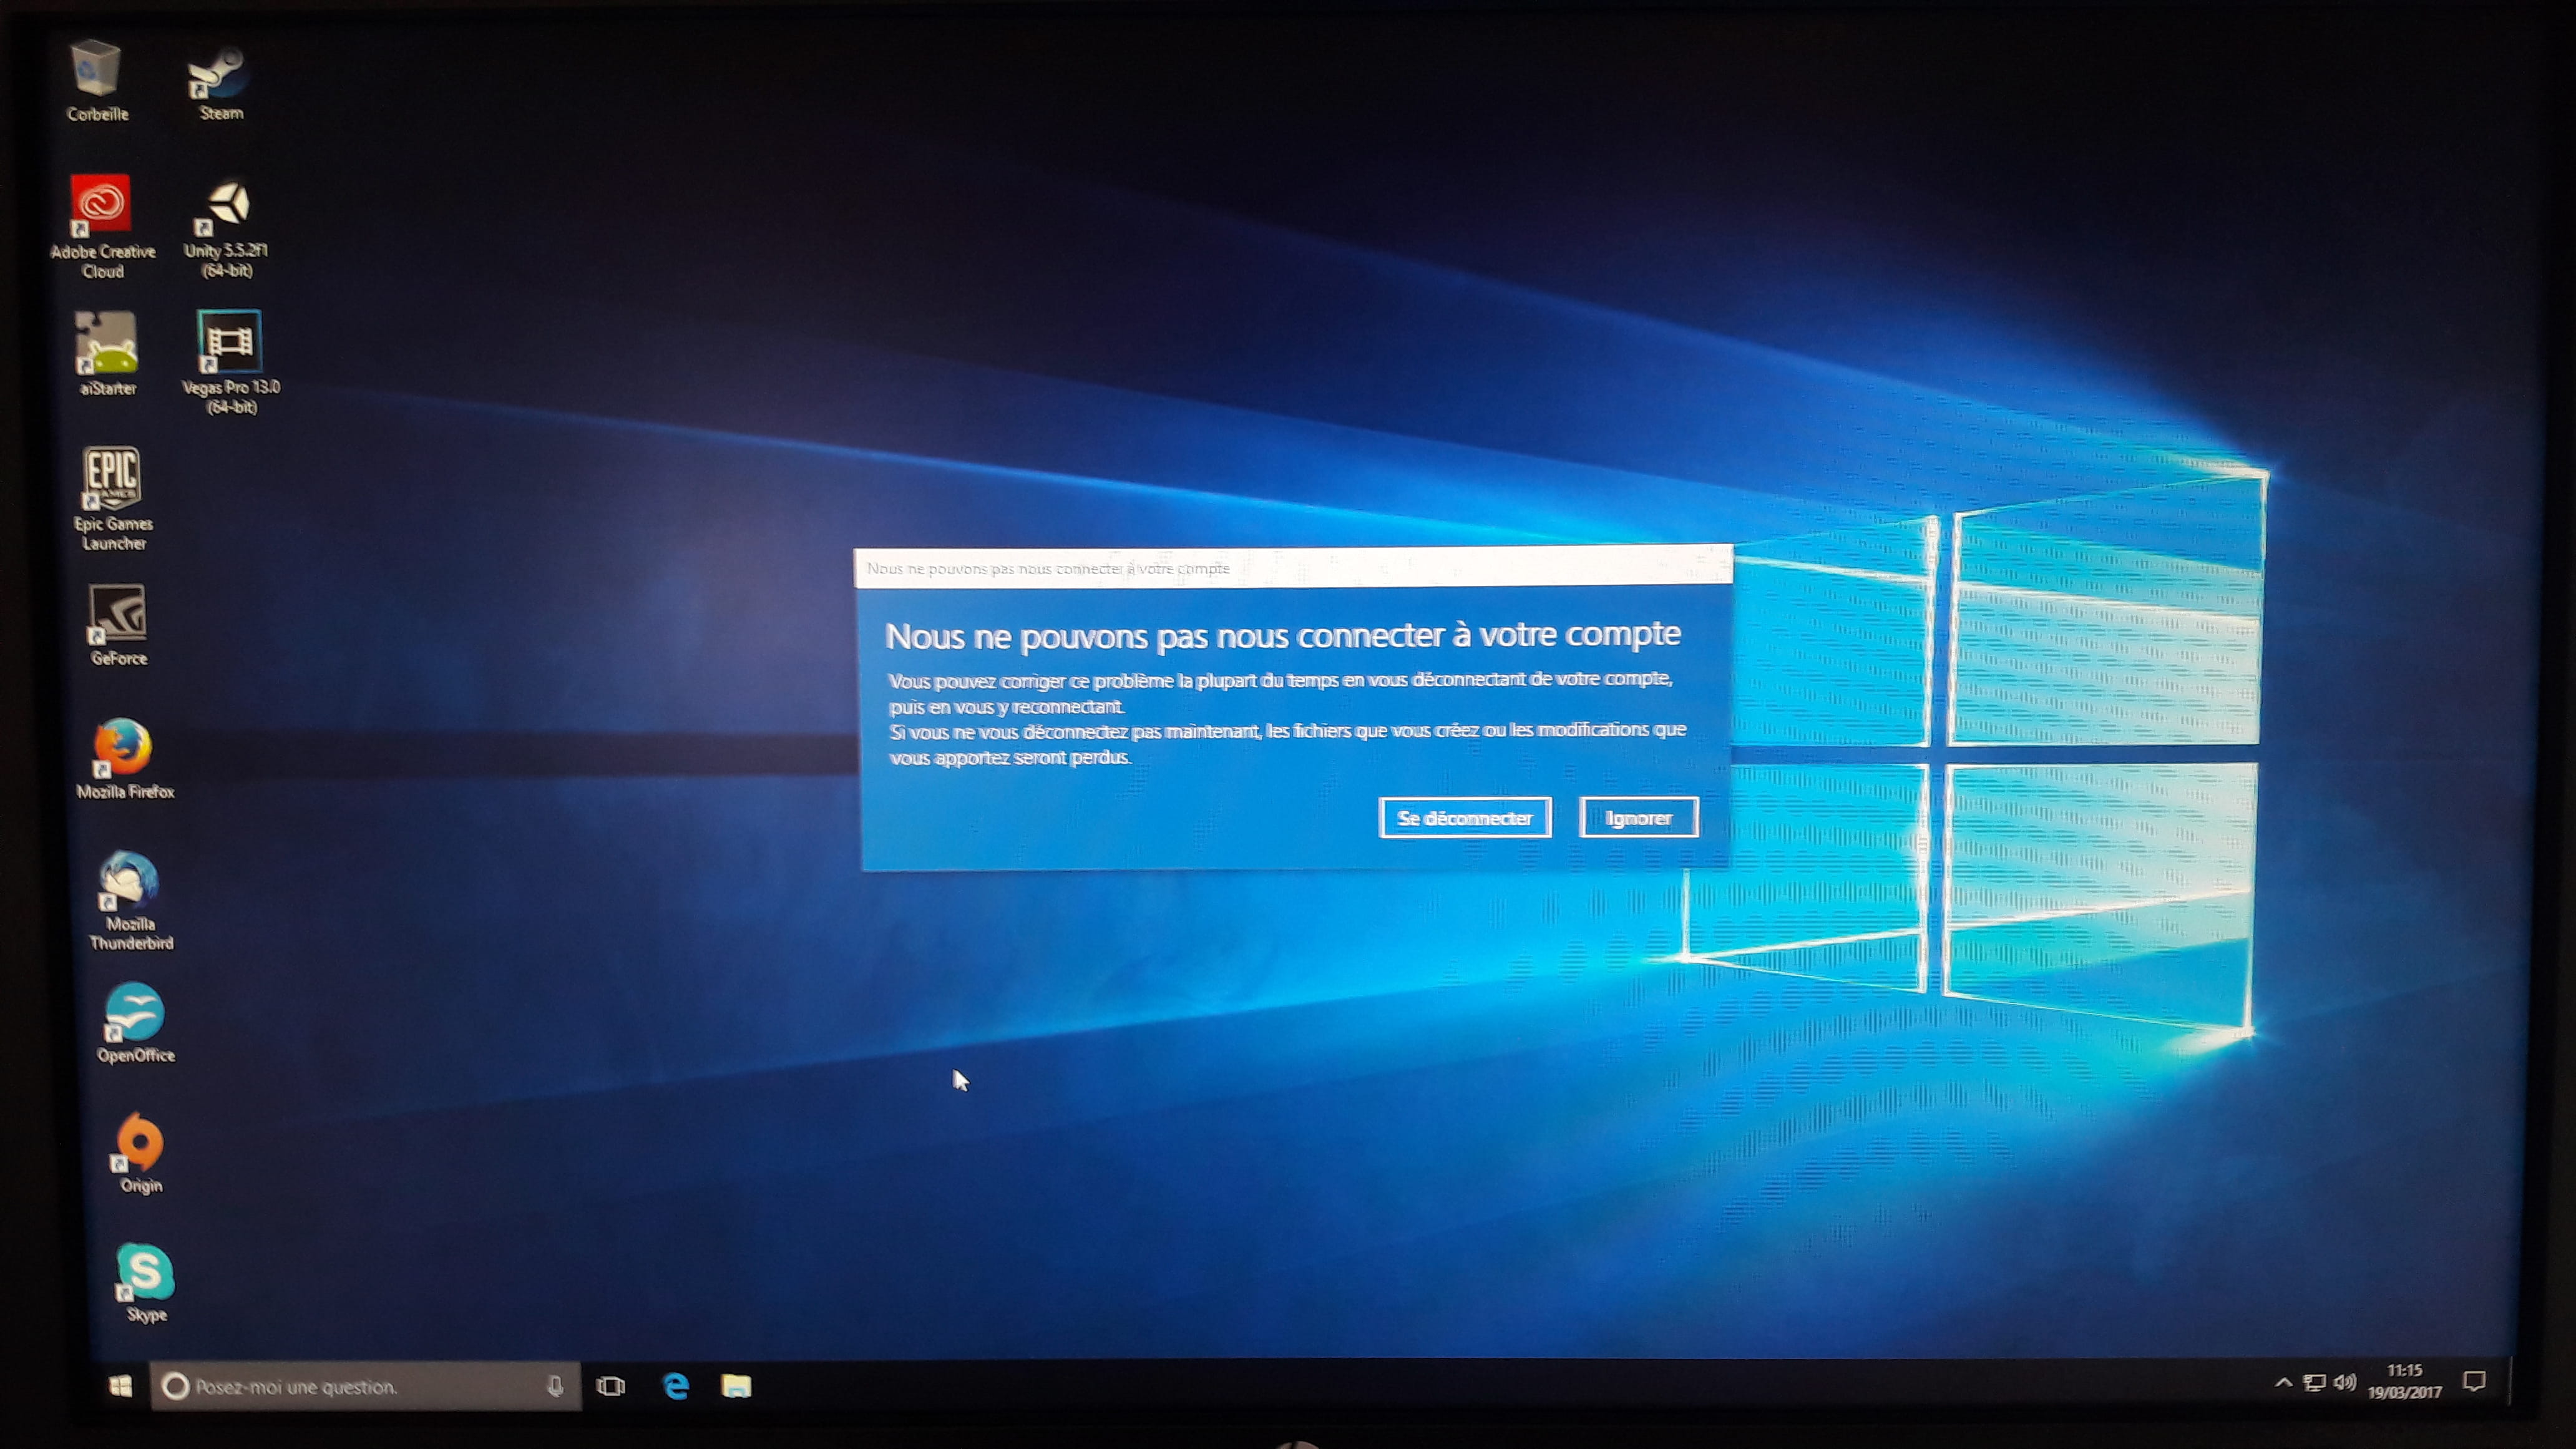
Task: Select the Unity 5.5.2f1 shortcut
Action: (x=227, y=229)
